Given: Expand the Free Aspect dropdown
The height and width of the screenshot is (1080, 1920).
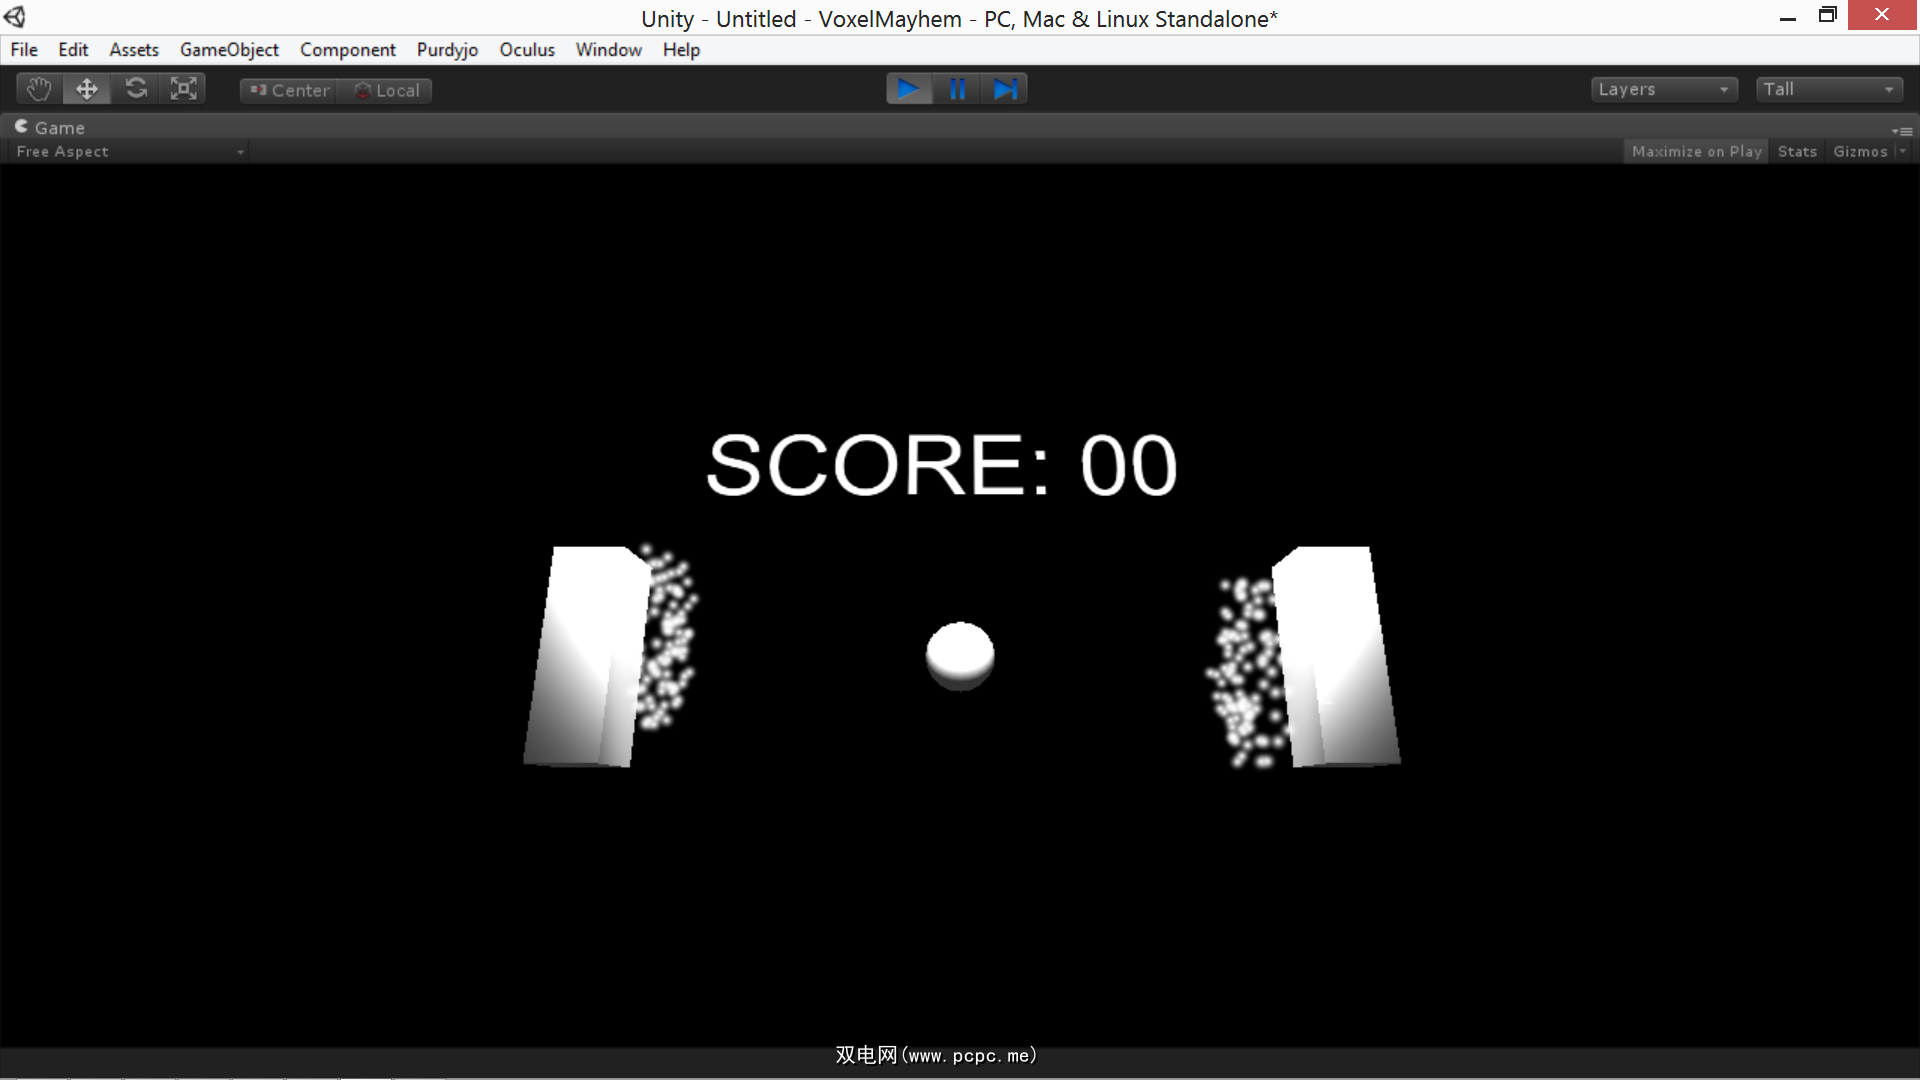Looking at the screenshot, I should 128,151.
